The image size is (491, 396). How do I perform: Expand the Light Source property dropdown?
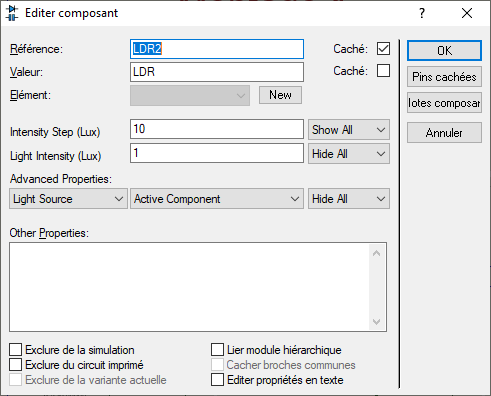[68, 199]
